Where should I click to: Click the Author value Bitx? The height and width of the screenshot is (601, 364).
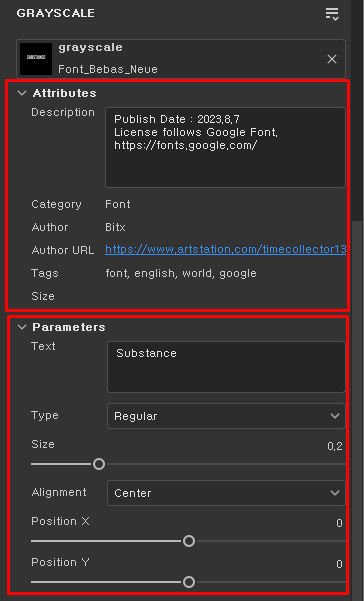tap(115, 227)
